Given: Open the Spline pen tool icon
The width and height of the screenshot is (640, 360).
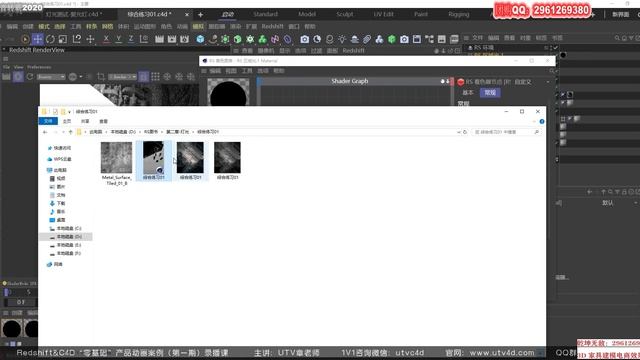Looking at the screenshot, I should pyautogui.click(x=213, y=39).
